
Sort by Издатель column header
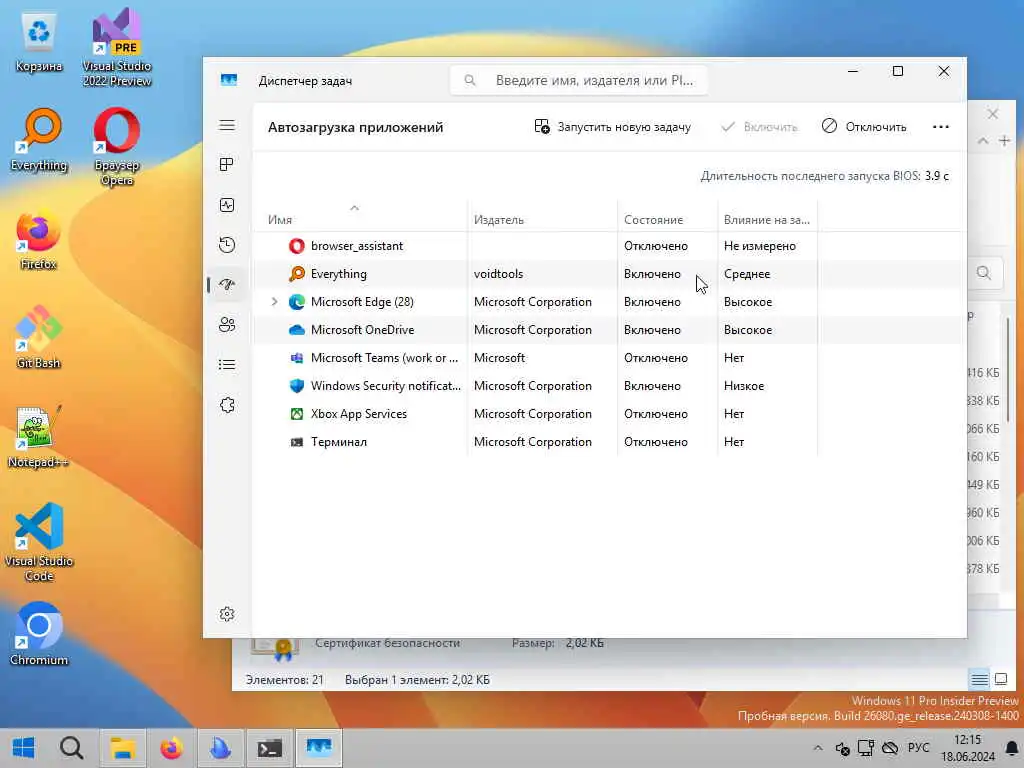point(499,220)
